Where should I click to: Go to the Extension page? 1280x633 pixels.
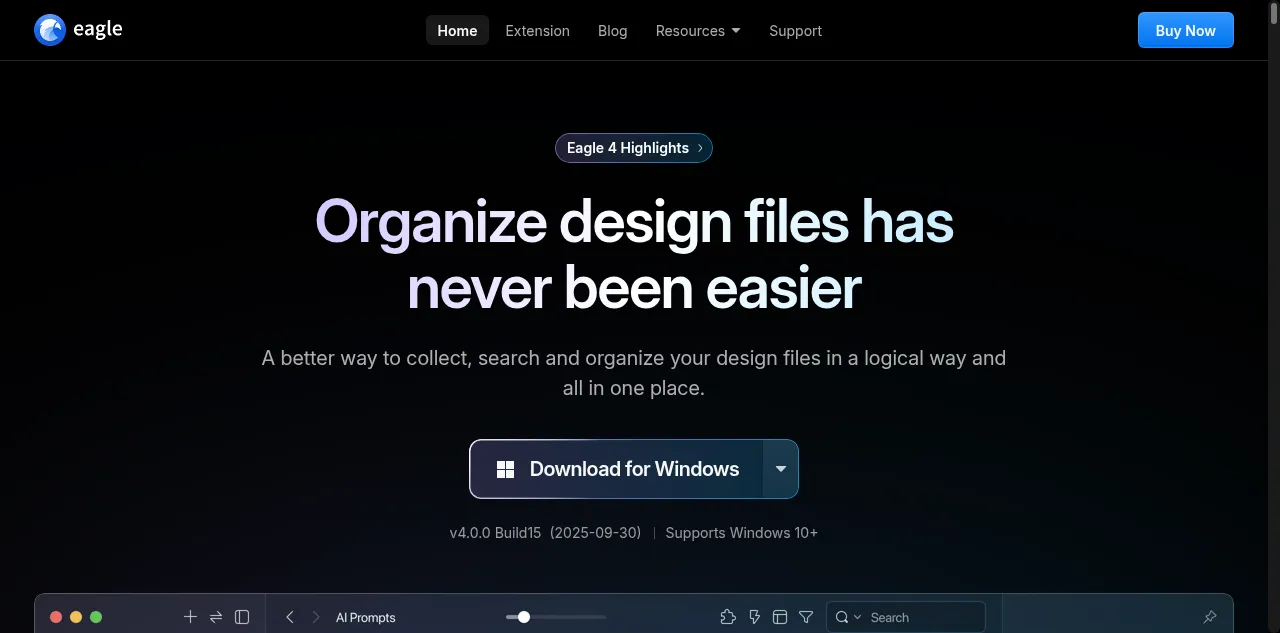pyautogui.click(x=537, y=30)
